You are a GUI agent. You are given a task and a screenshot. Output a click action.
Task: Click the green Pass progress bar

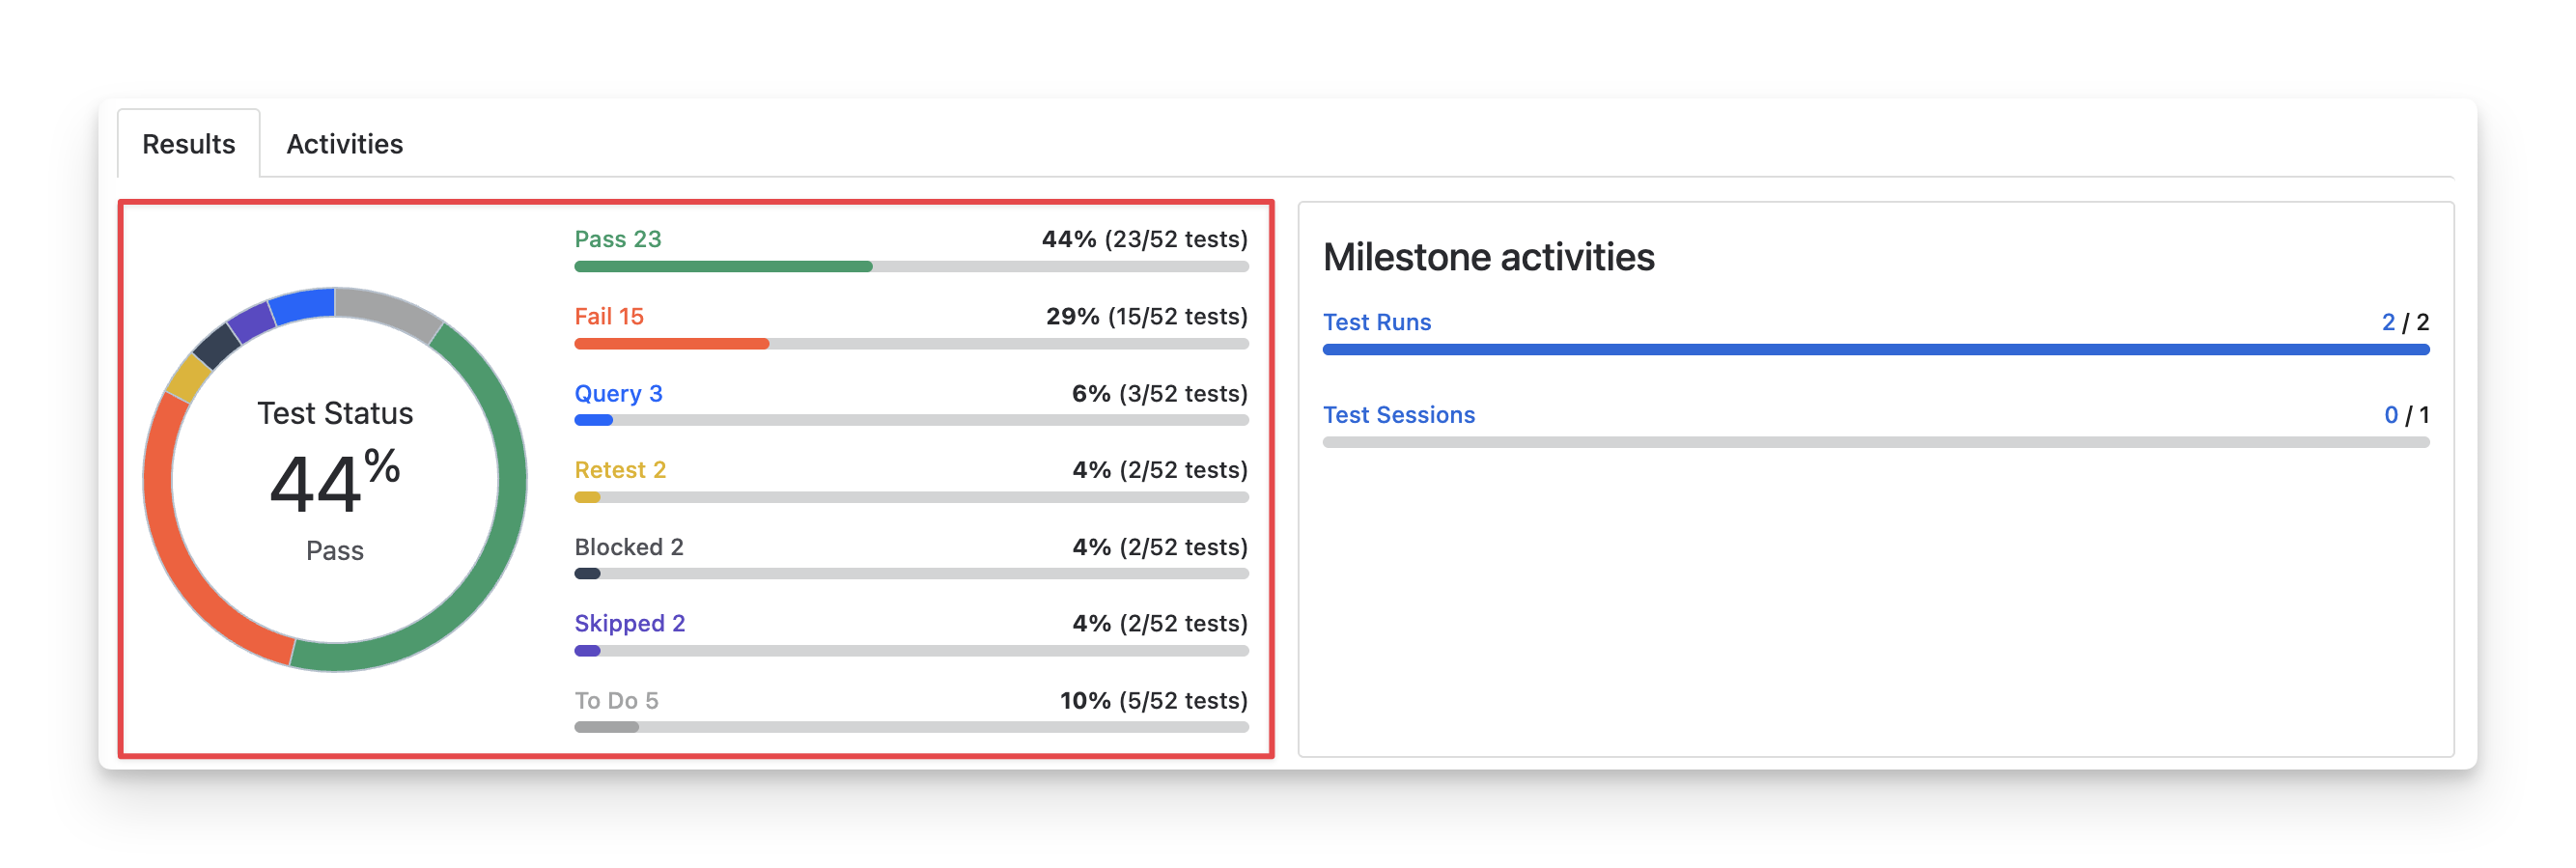(x=722, y=267)
